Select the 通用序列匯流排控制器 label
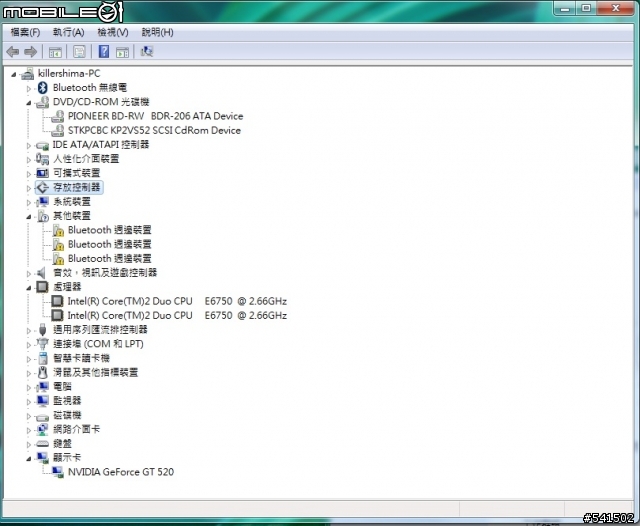The height and width of the screenshot is (526, 640). 100,330
